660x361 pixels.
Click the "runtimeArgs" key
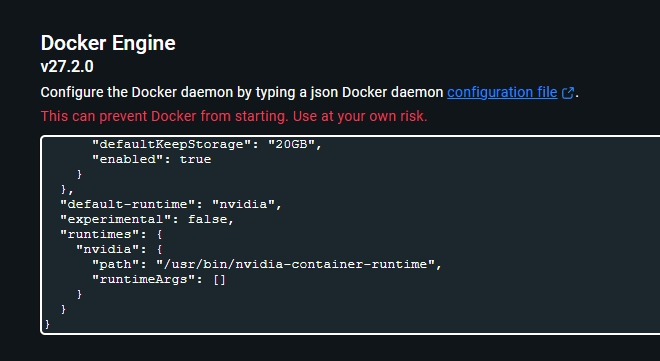tap(144, 279)
